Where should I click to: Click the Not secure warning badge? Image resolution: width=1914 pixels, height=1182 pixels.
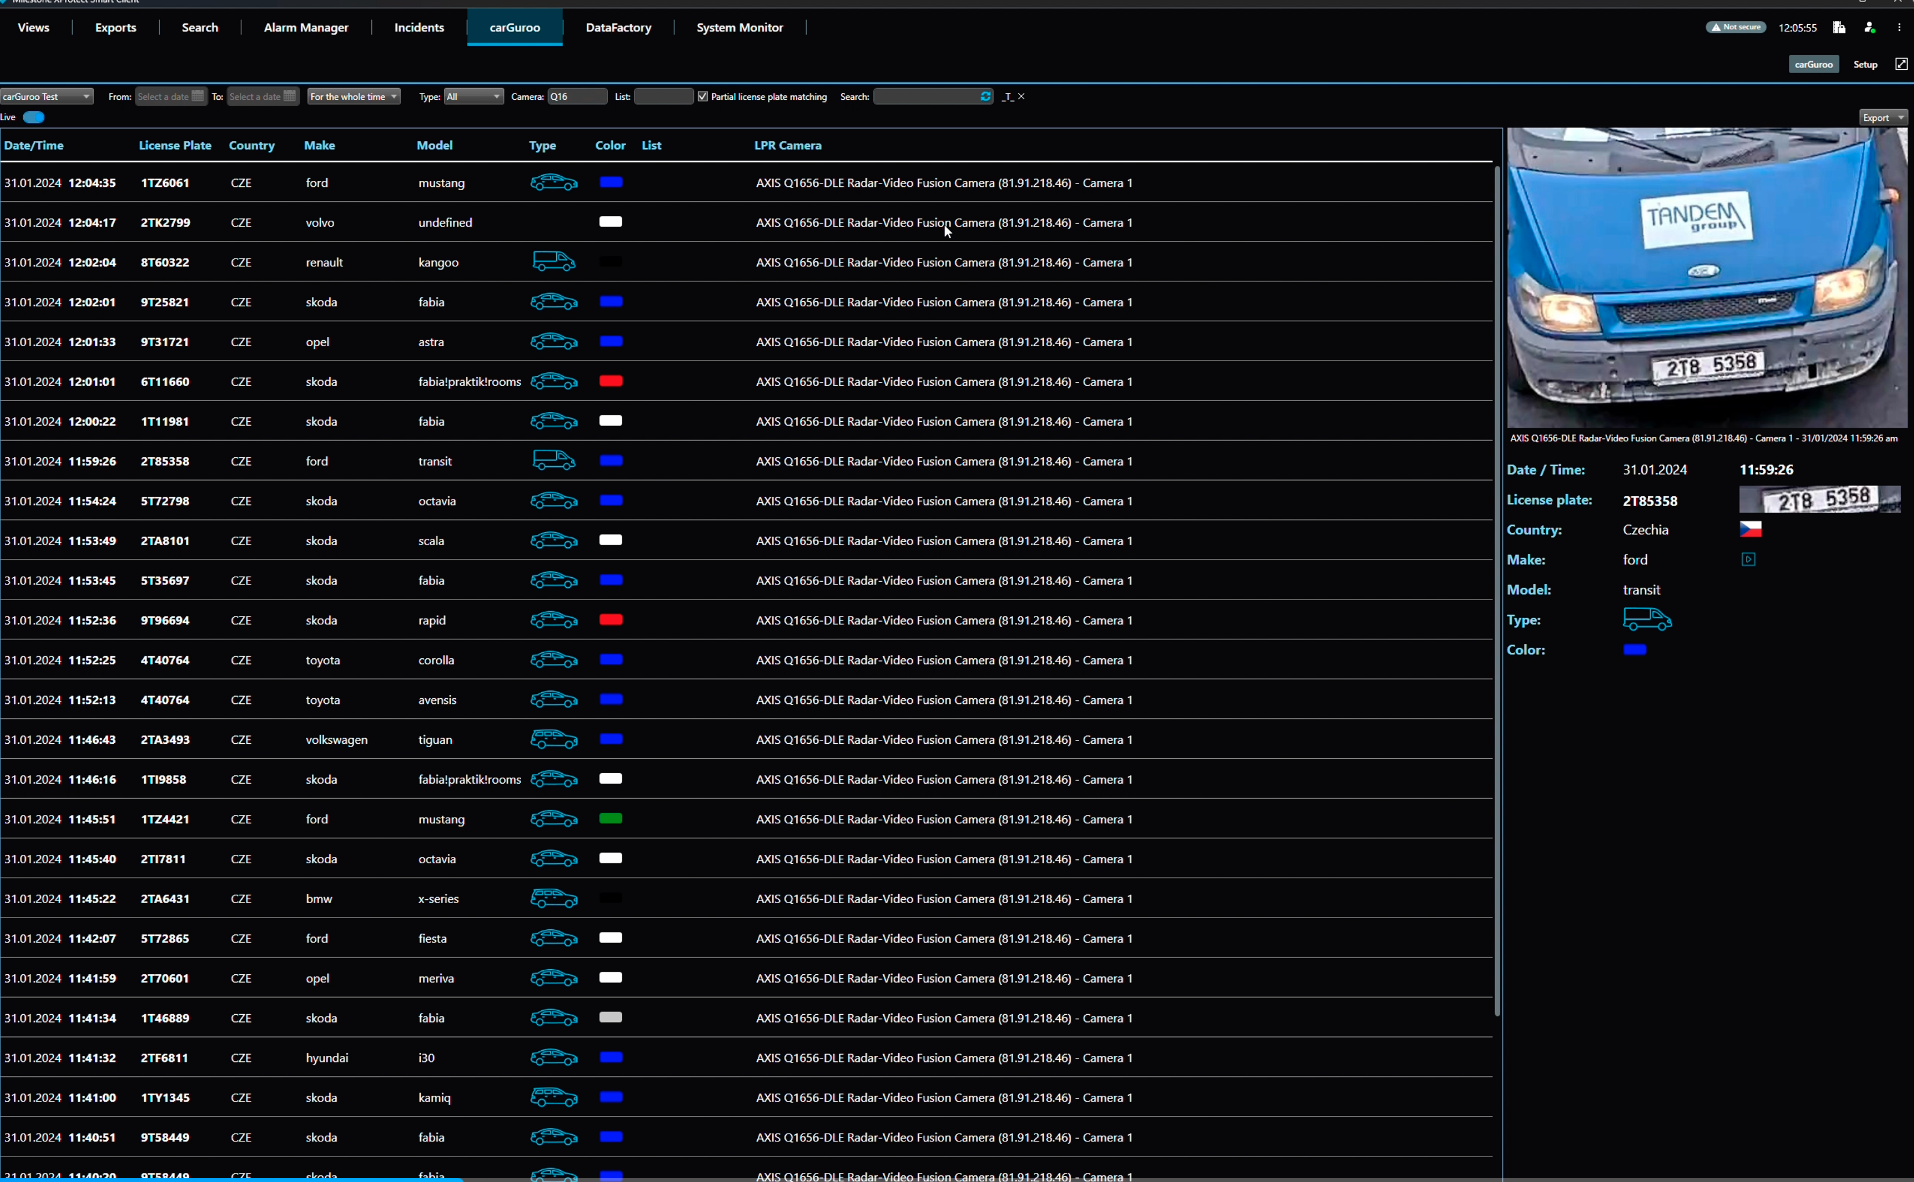point(1735,27)
